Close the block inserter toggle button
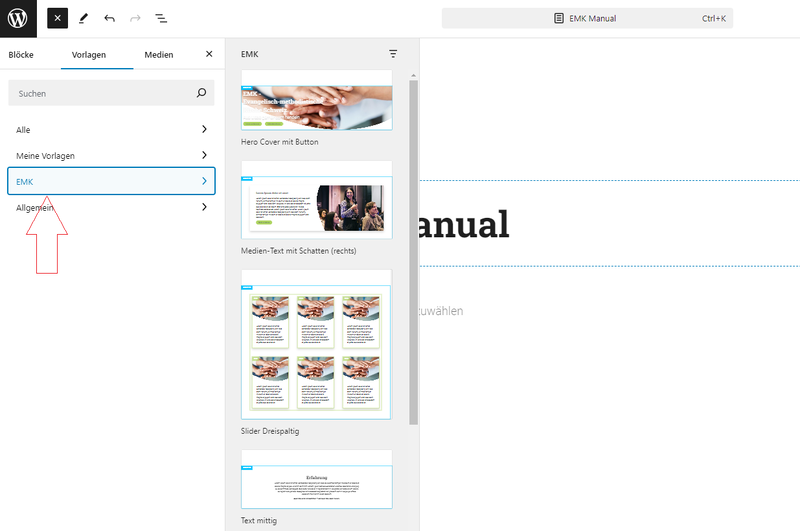 click(58, 18)
